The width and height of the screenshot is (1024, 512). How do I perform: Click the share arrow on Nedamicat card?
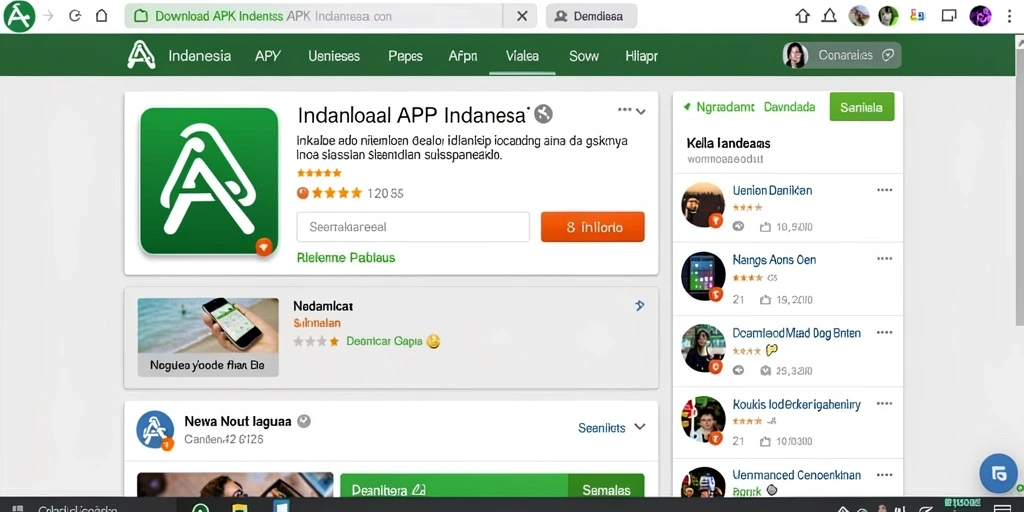coord(639,305)
